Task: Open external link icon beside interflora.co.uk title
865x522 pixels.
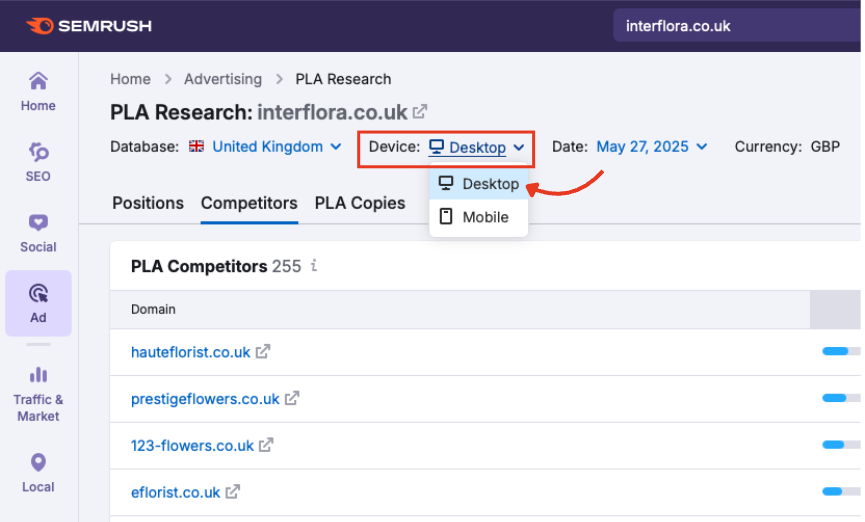Action: coord(421,111)
